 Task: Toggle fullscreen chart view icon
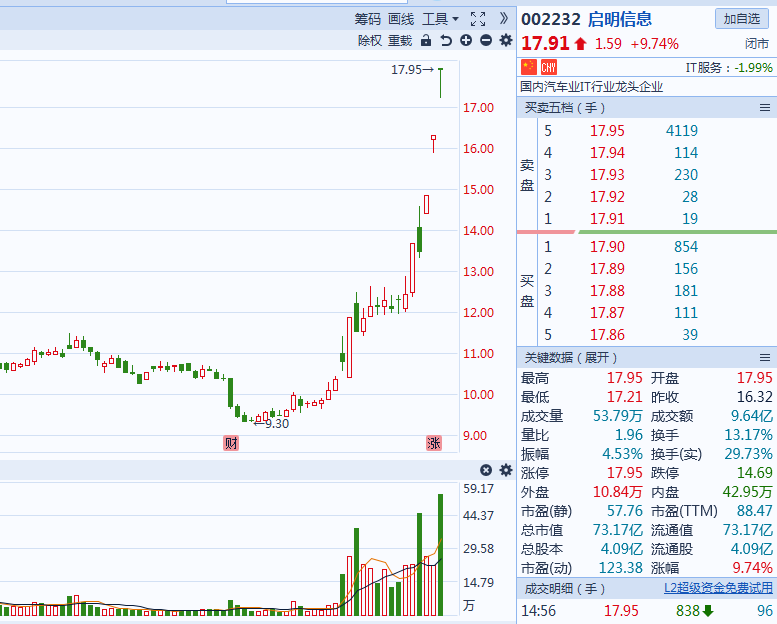pos(478,19)
